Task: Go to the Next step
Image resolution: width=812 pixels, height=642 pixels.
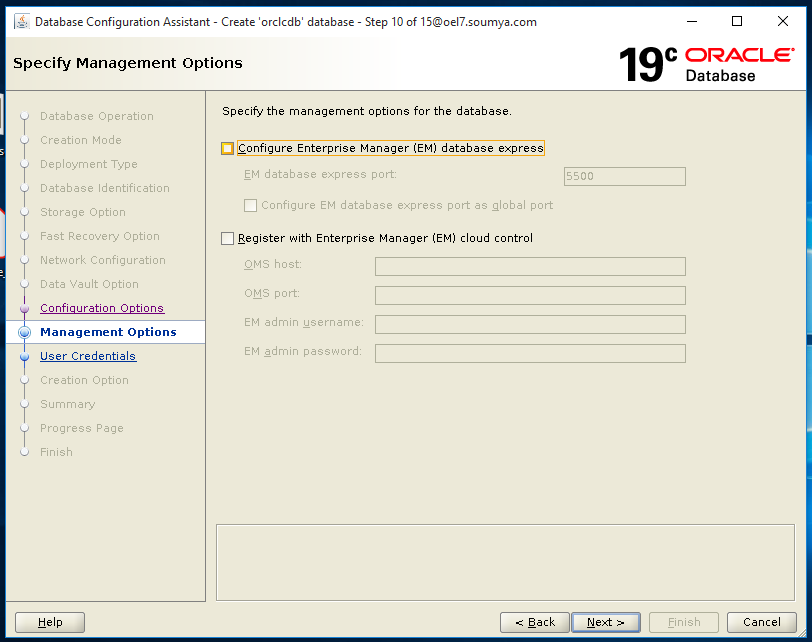Action: (x=606, y=622)
